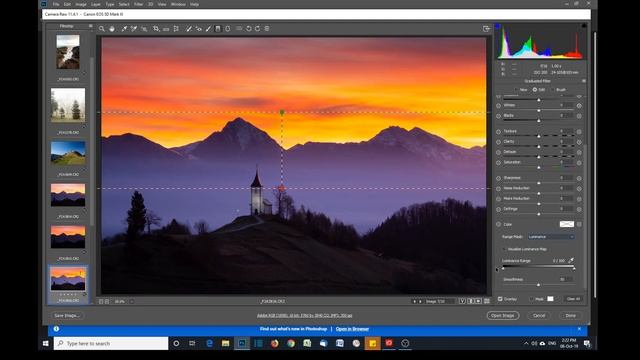The width and height of the screenshot is (640, 360).
Task: Click the increase Saturation plus icon
Action: pyautogui.click(x=579, y=163)
